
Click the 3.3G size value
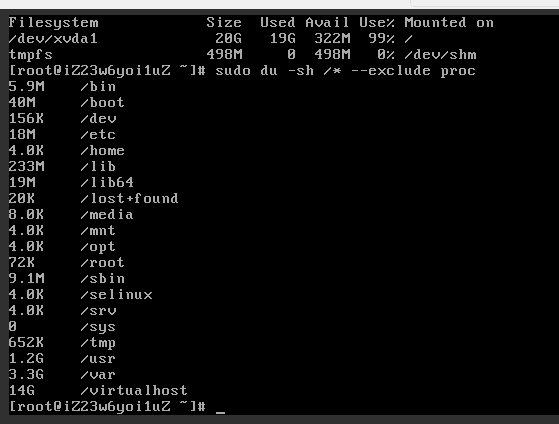click(26, 374)
